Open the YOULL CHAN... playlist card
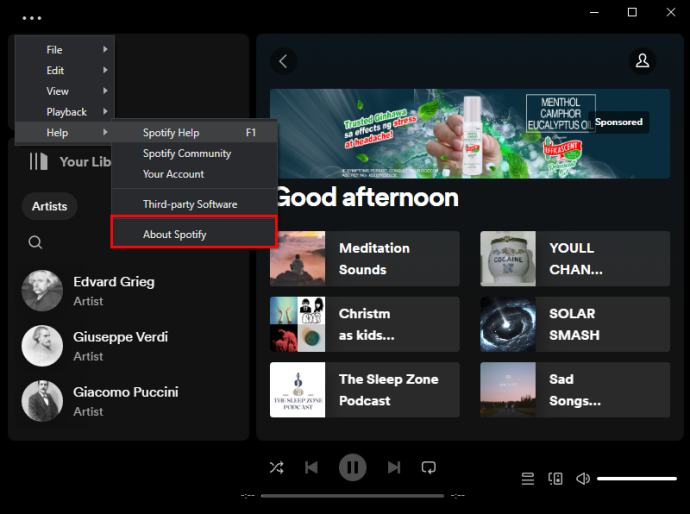The height and width of the screenshot is (514, 690). click(x=575, y=259)
